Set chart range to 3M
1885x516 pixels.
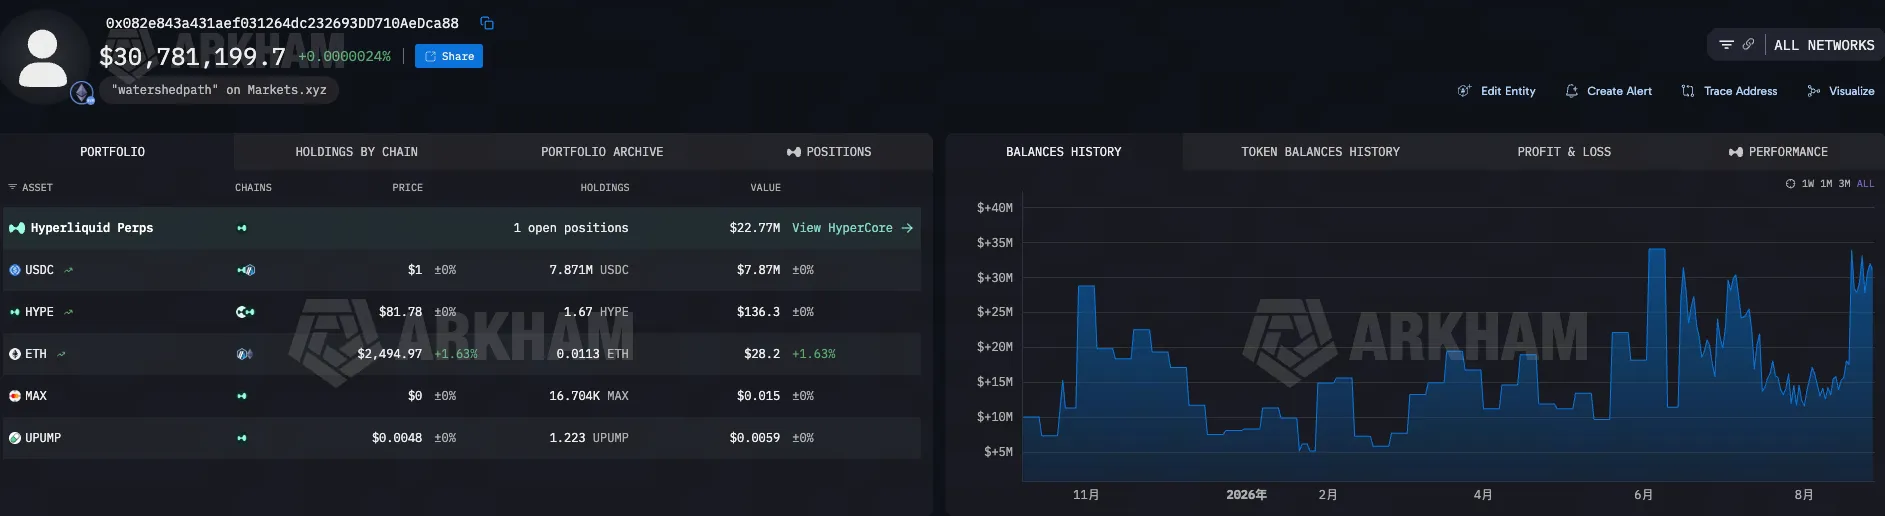(1844, 184)
